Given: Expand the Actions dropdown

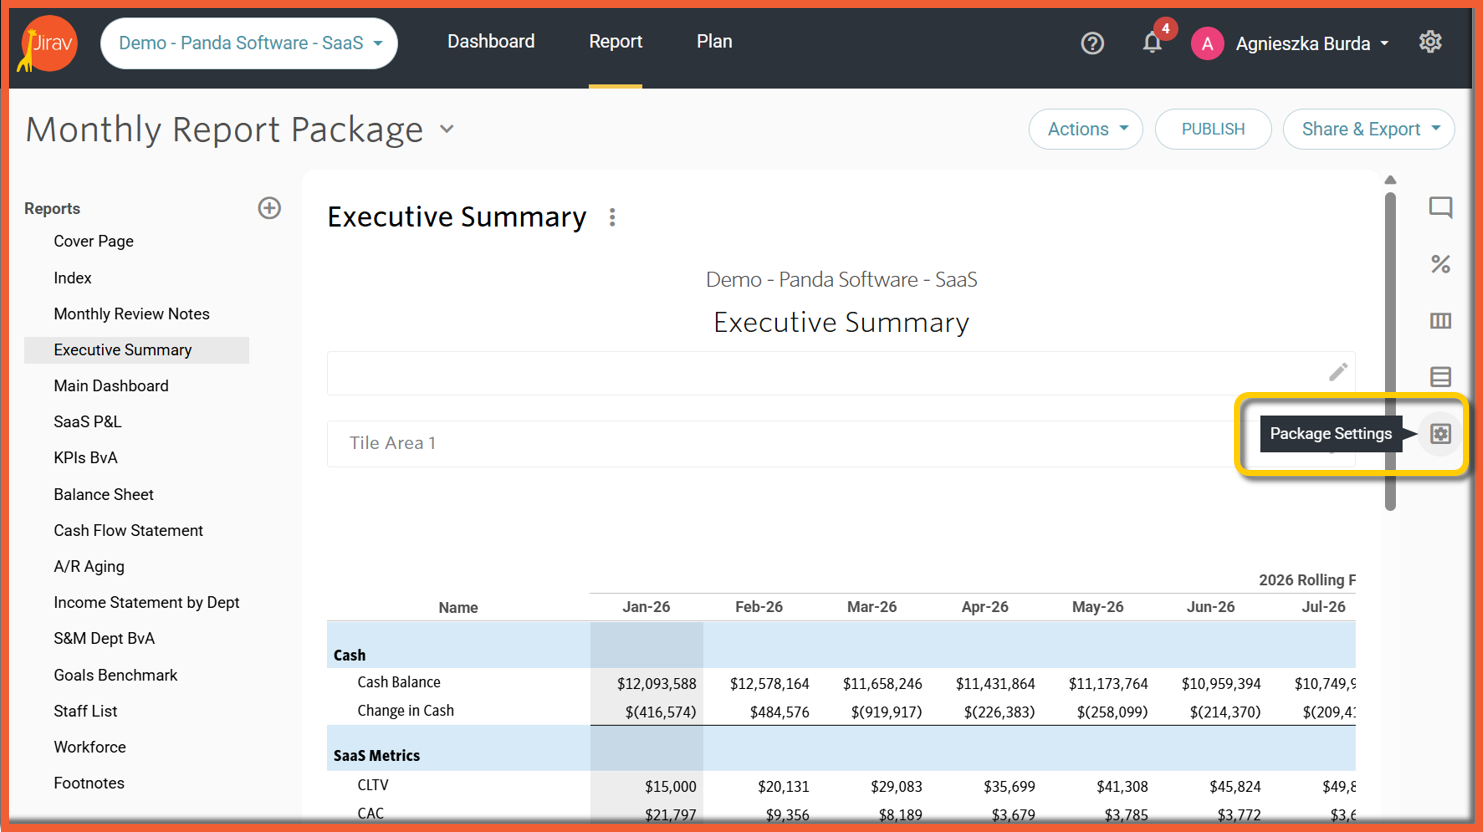Looking at the screenshot, I should click(x=1086, y=129).
